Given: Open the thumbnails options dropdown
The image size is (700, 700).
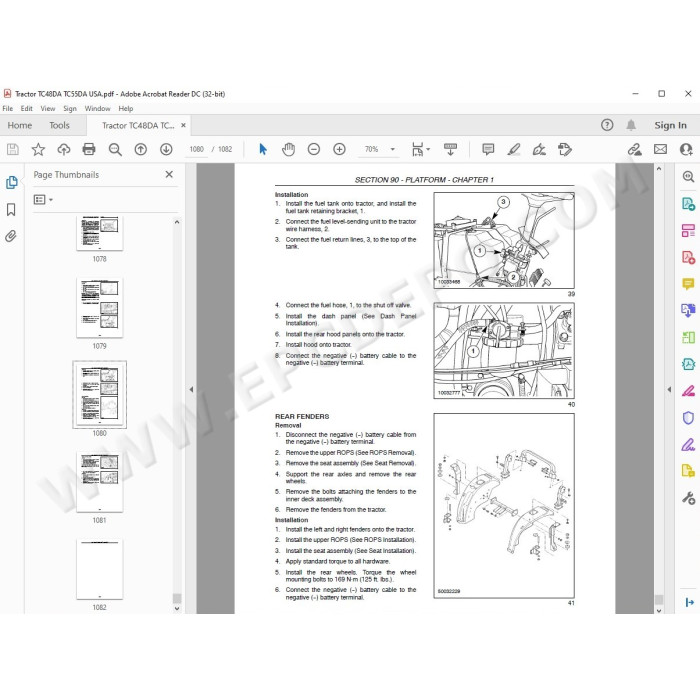Looking at the screenshot, I should tap(43, 200).
